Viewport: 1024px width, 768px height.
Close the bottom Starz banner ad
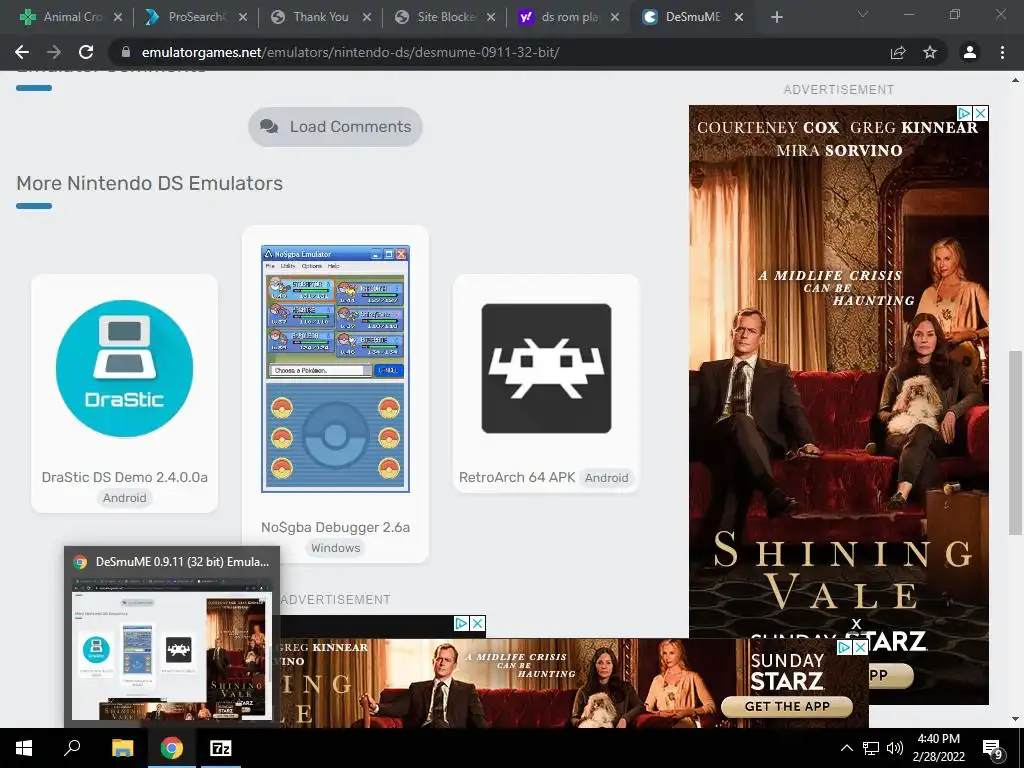tap(861, 647)
